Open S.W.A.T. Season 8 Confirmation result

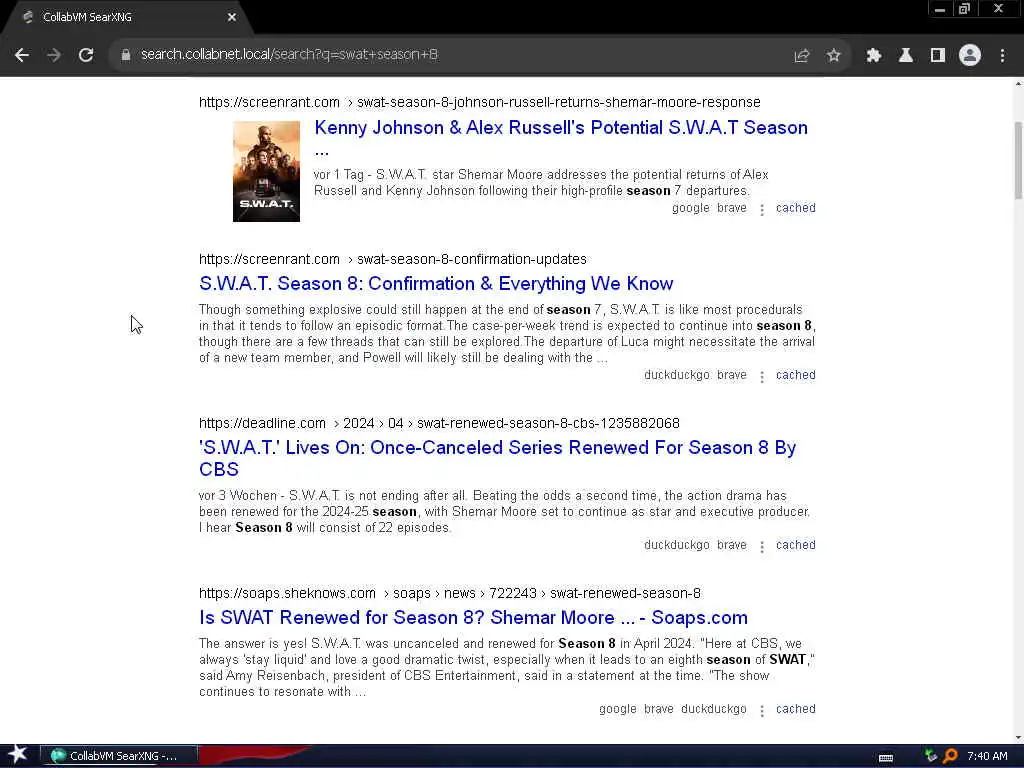coord(436,283)
